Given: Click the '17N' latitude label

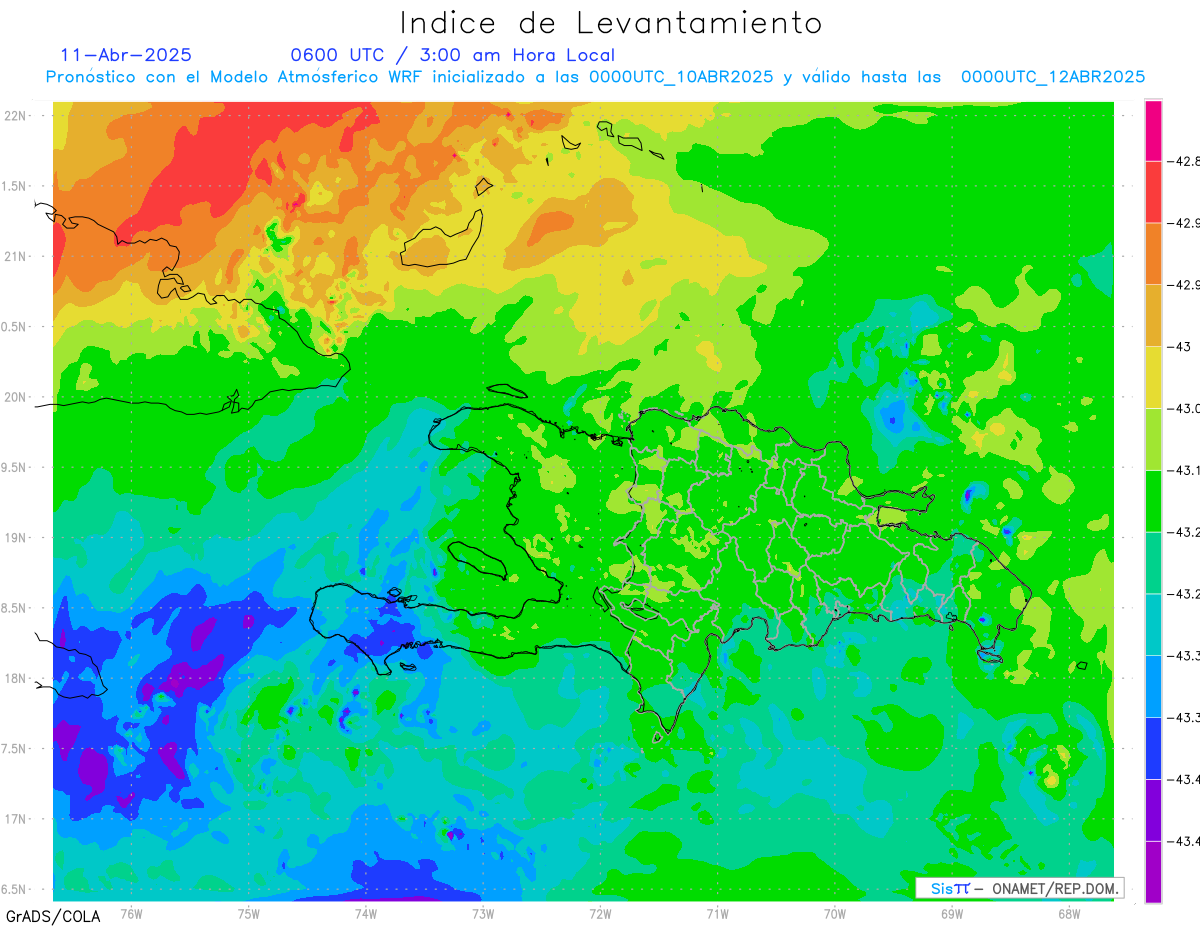Looking at the screenshot, I should (x=16, y=819).
